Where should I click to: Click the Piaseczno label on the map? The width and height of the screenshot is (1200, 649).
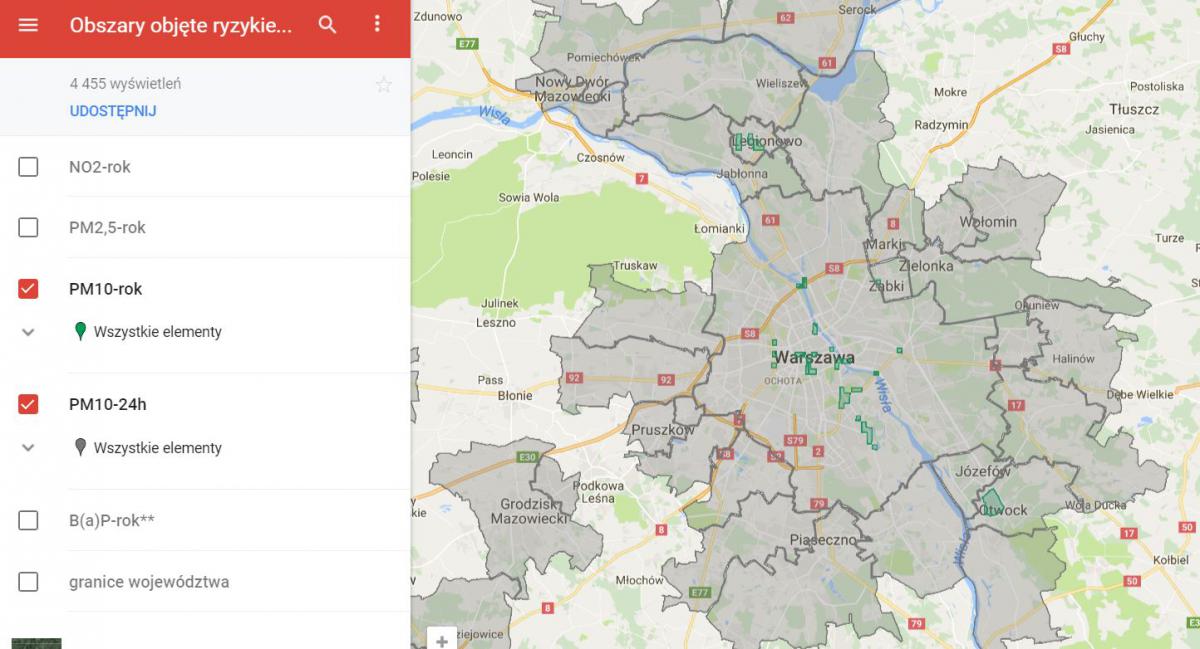[x=823, y=539]
